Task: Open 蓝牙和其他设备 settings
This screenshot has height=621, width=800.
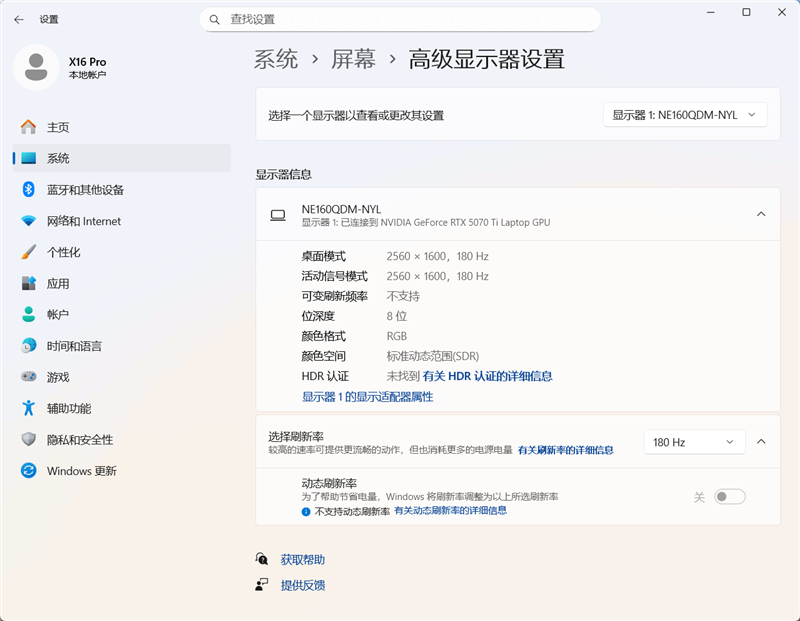Action: pyautogui.click(x=80, y=190)
